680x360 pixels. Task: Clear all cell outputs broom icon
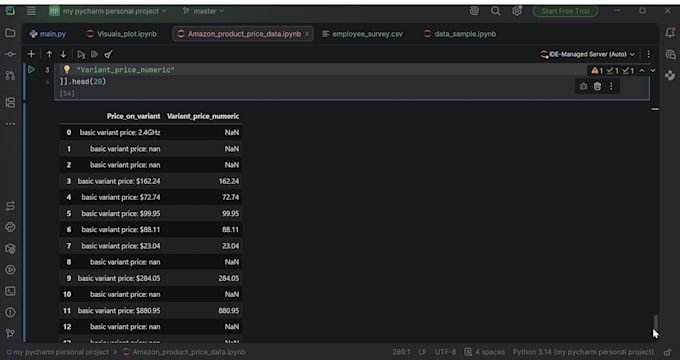pos(108,54)
